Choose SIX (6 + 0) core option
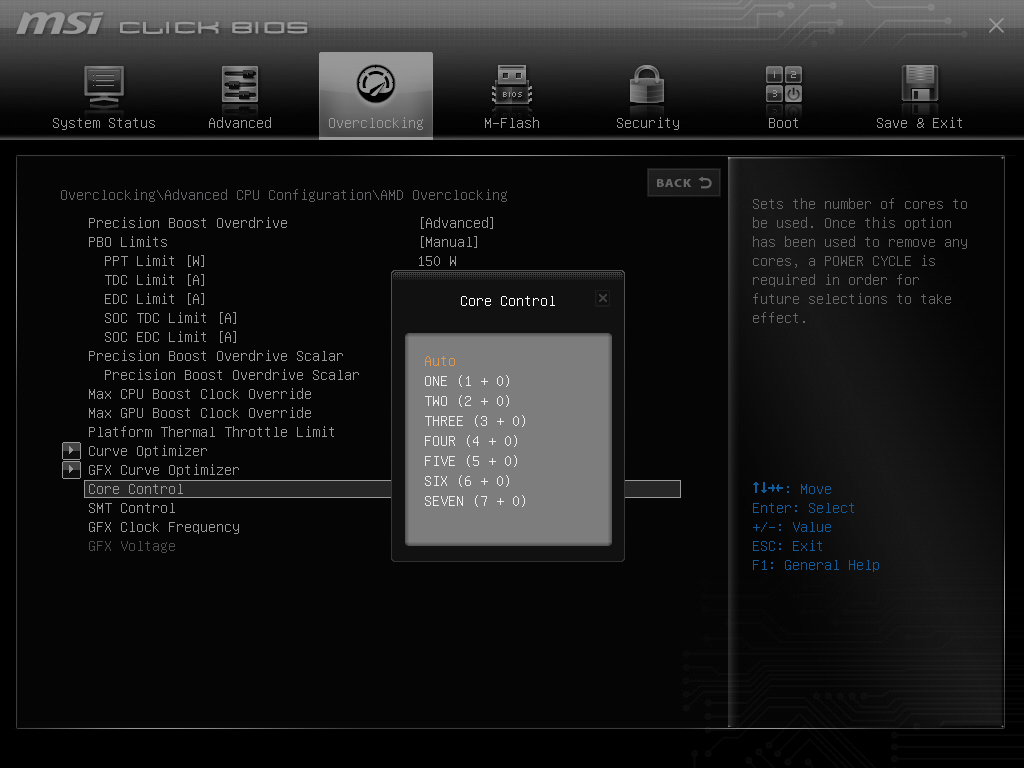Screen dimensions: 1024x768 [467, 481]
